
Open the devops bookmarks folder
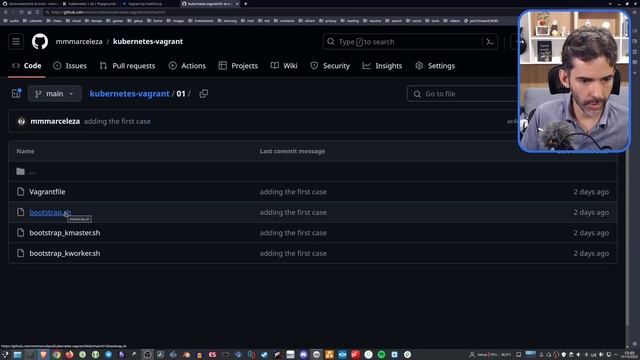point(94,20)
